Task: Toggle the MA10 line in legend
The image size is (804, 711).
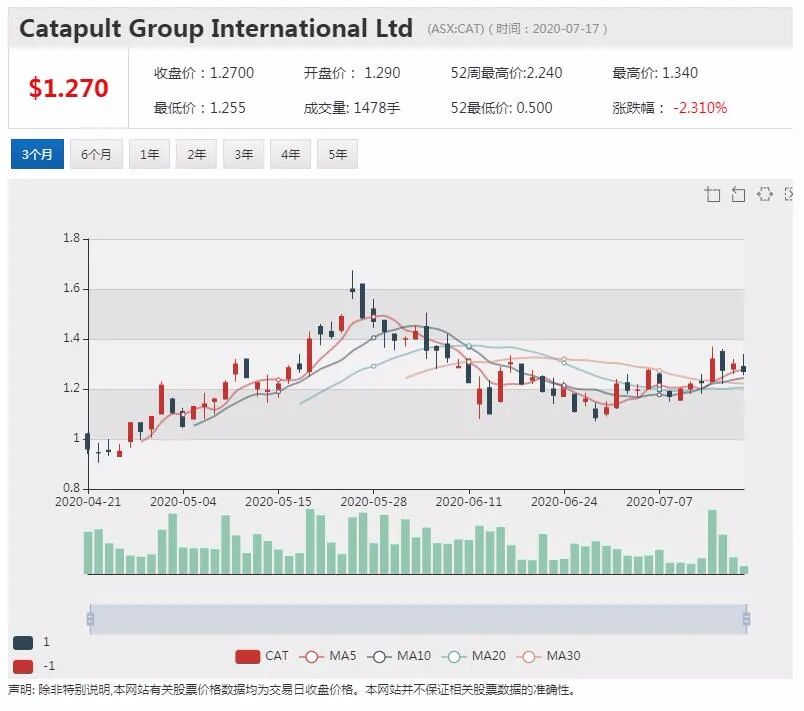Action: (399, 656)
